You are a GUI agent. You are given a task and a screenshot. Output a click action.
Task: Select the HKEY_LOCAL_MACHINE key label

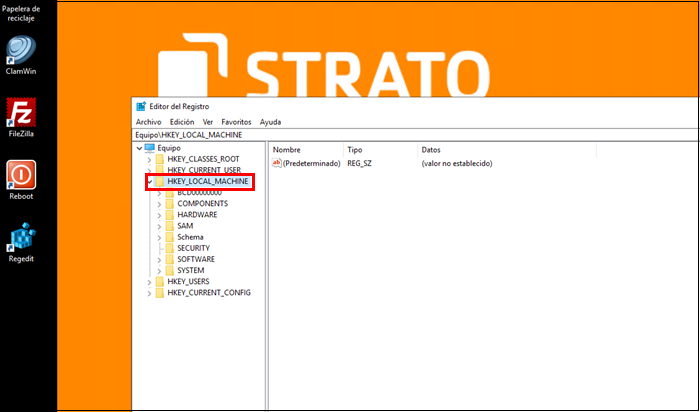[208, 181]
